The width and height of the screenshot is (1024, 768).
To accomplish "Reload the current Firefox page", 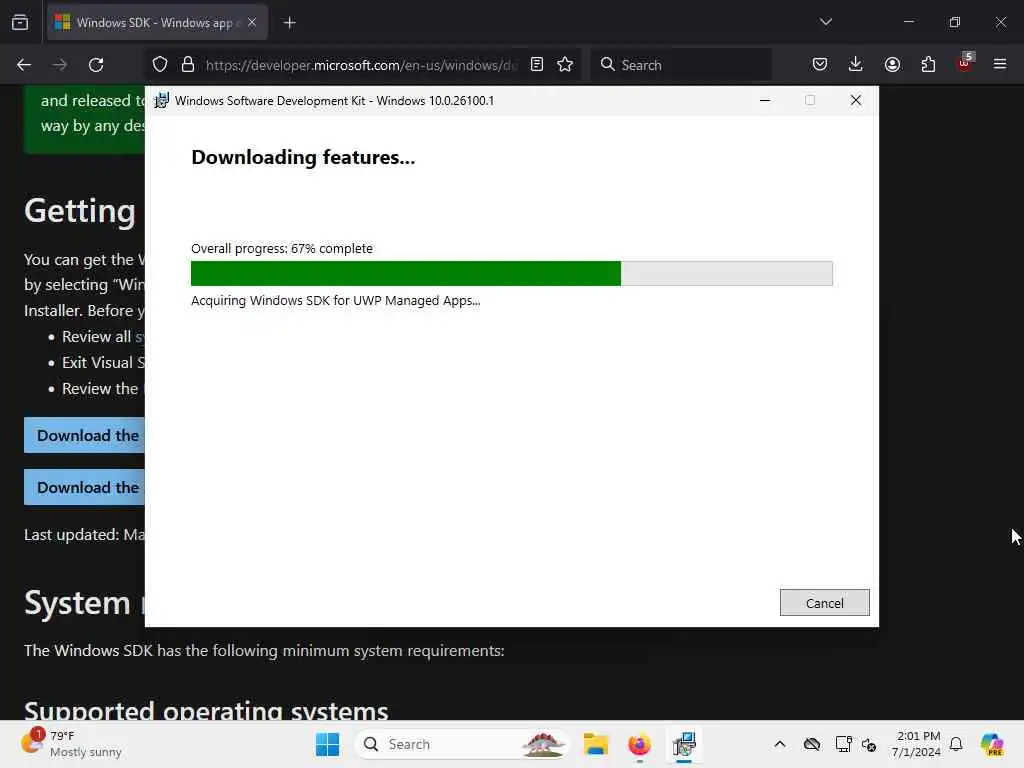I will 96,65.
